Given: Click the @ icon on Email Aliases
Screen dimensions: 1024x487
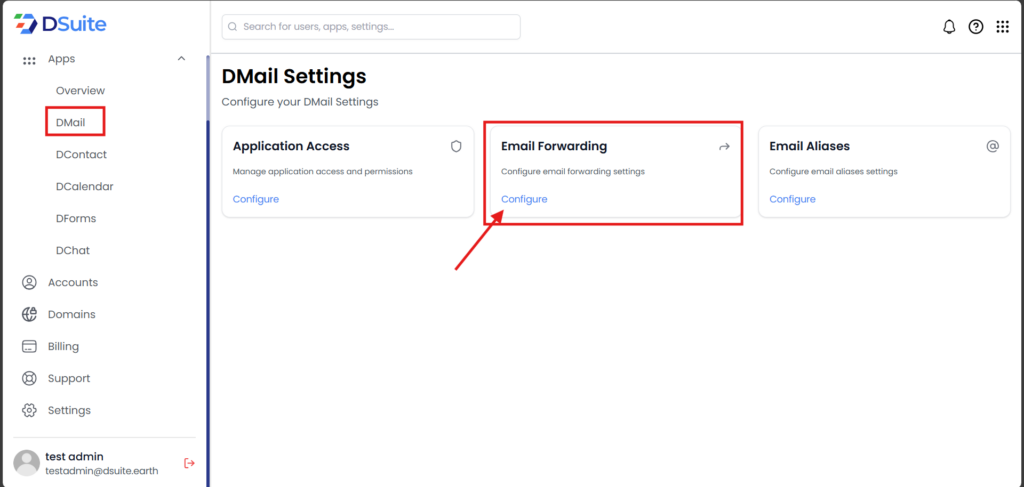Looking at the screenshot, I should click(x=992, y=146).
